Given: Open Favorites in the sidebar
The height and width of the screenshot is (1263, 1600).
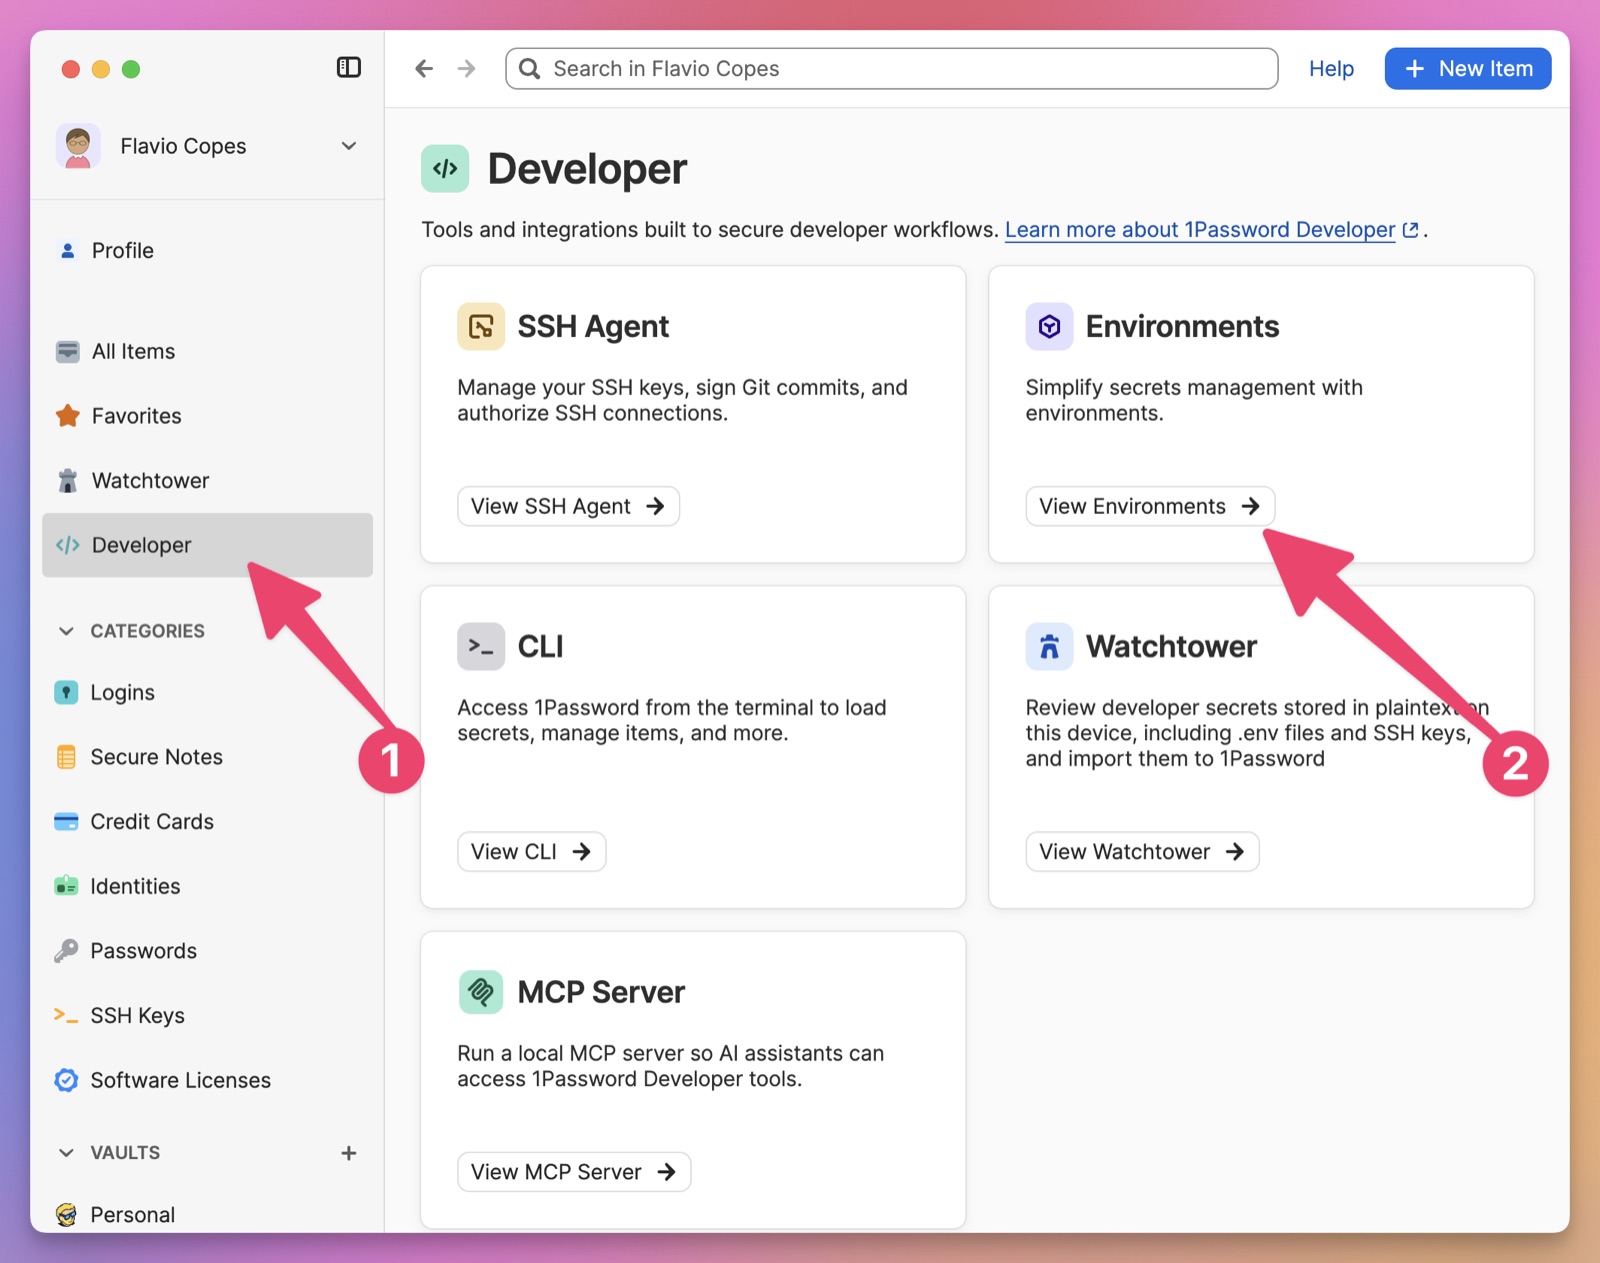Looking at the screenshot, I should pos(207,416).
